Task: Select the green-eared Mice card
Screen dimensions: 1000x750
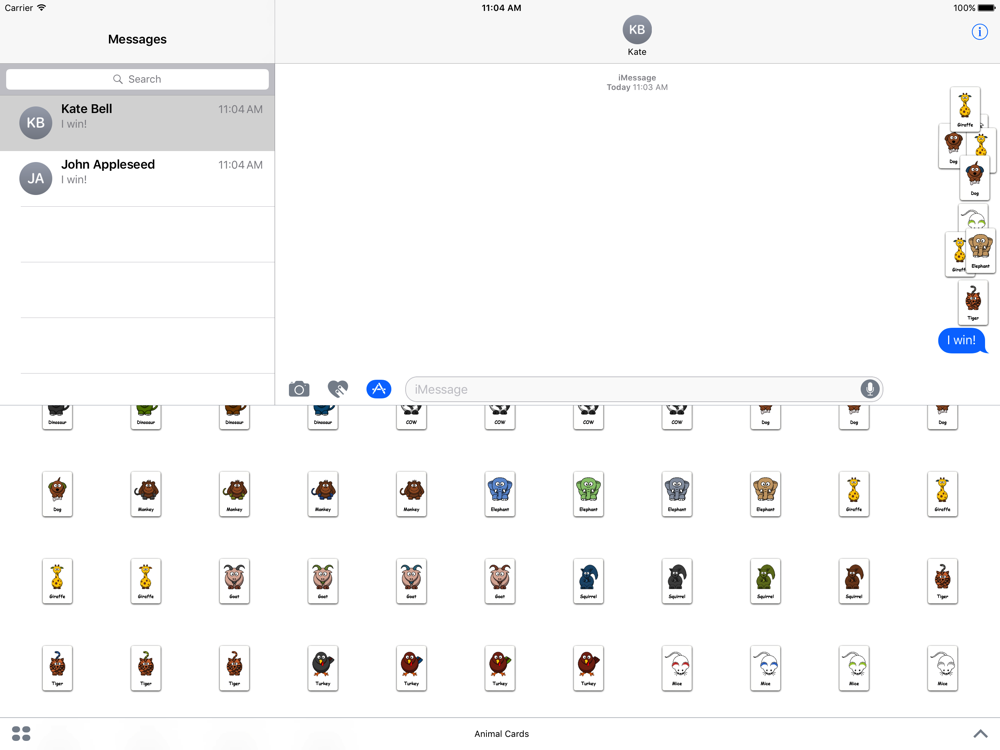Action: [x=854, y=668]
